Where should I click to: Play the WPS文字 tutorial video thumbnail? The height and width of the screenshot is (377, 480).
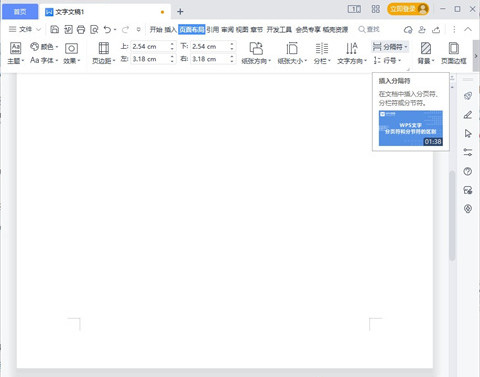[x=411, y=128]
